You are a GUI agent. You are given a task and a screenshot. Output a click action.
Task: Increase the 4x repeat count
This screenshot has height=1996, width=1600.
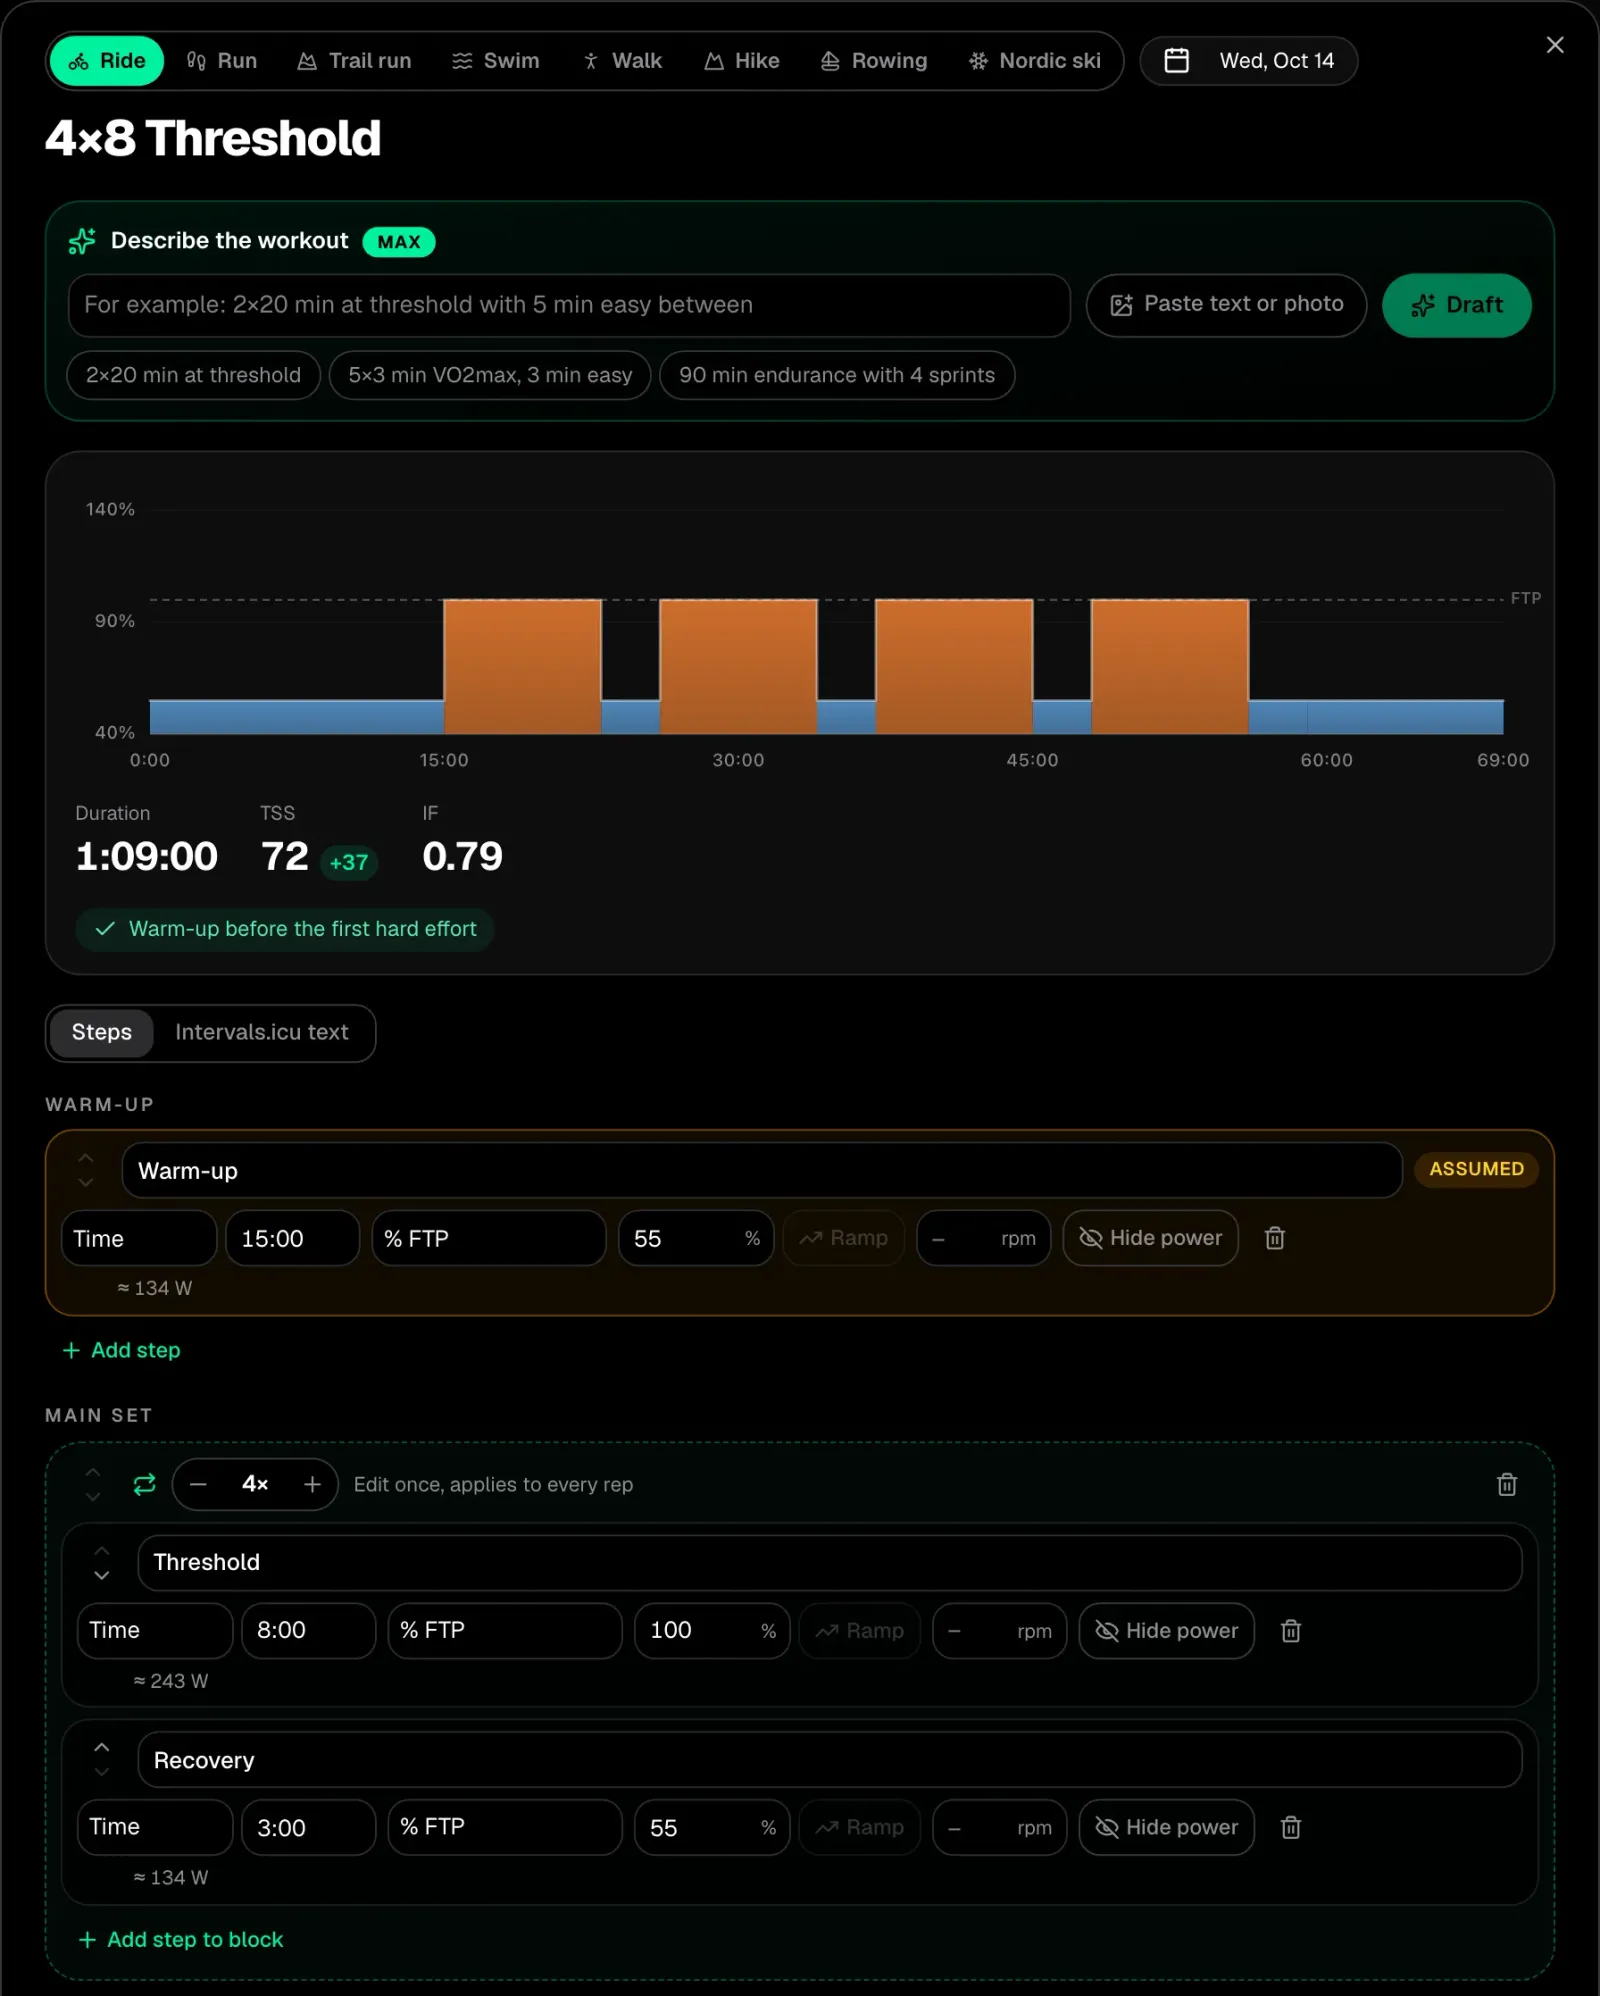pyautogui.click(x=312, y=1484)
